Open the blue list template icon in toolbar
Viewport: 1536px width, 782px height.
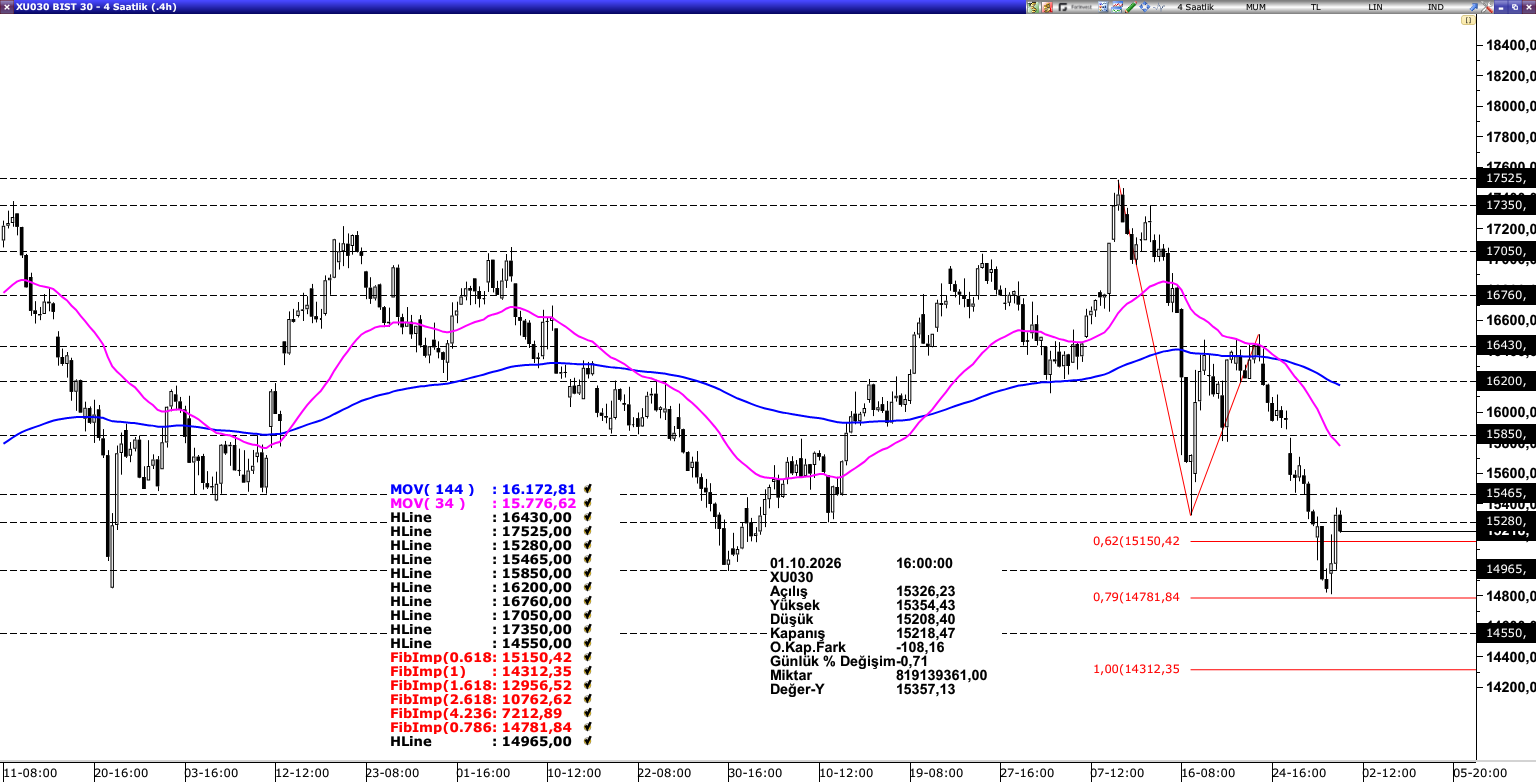(x=1102, y=7)
